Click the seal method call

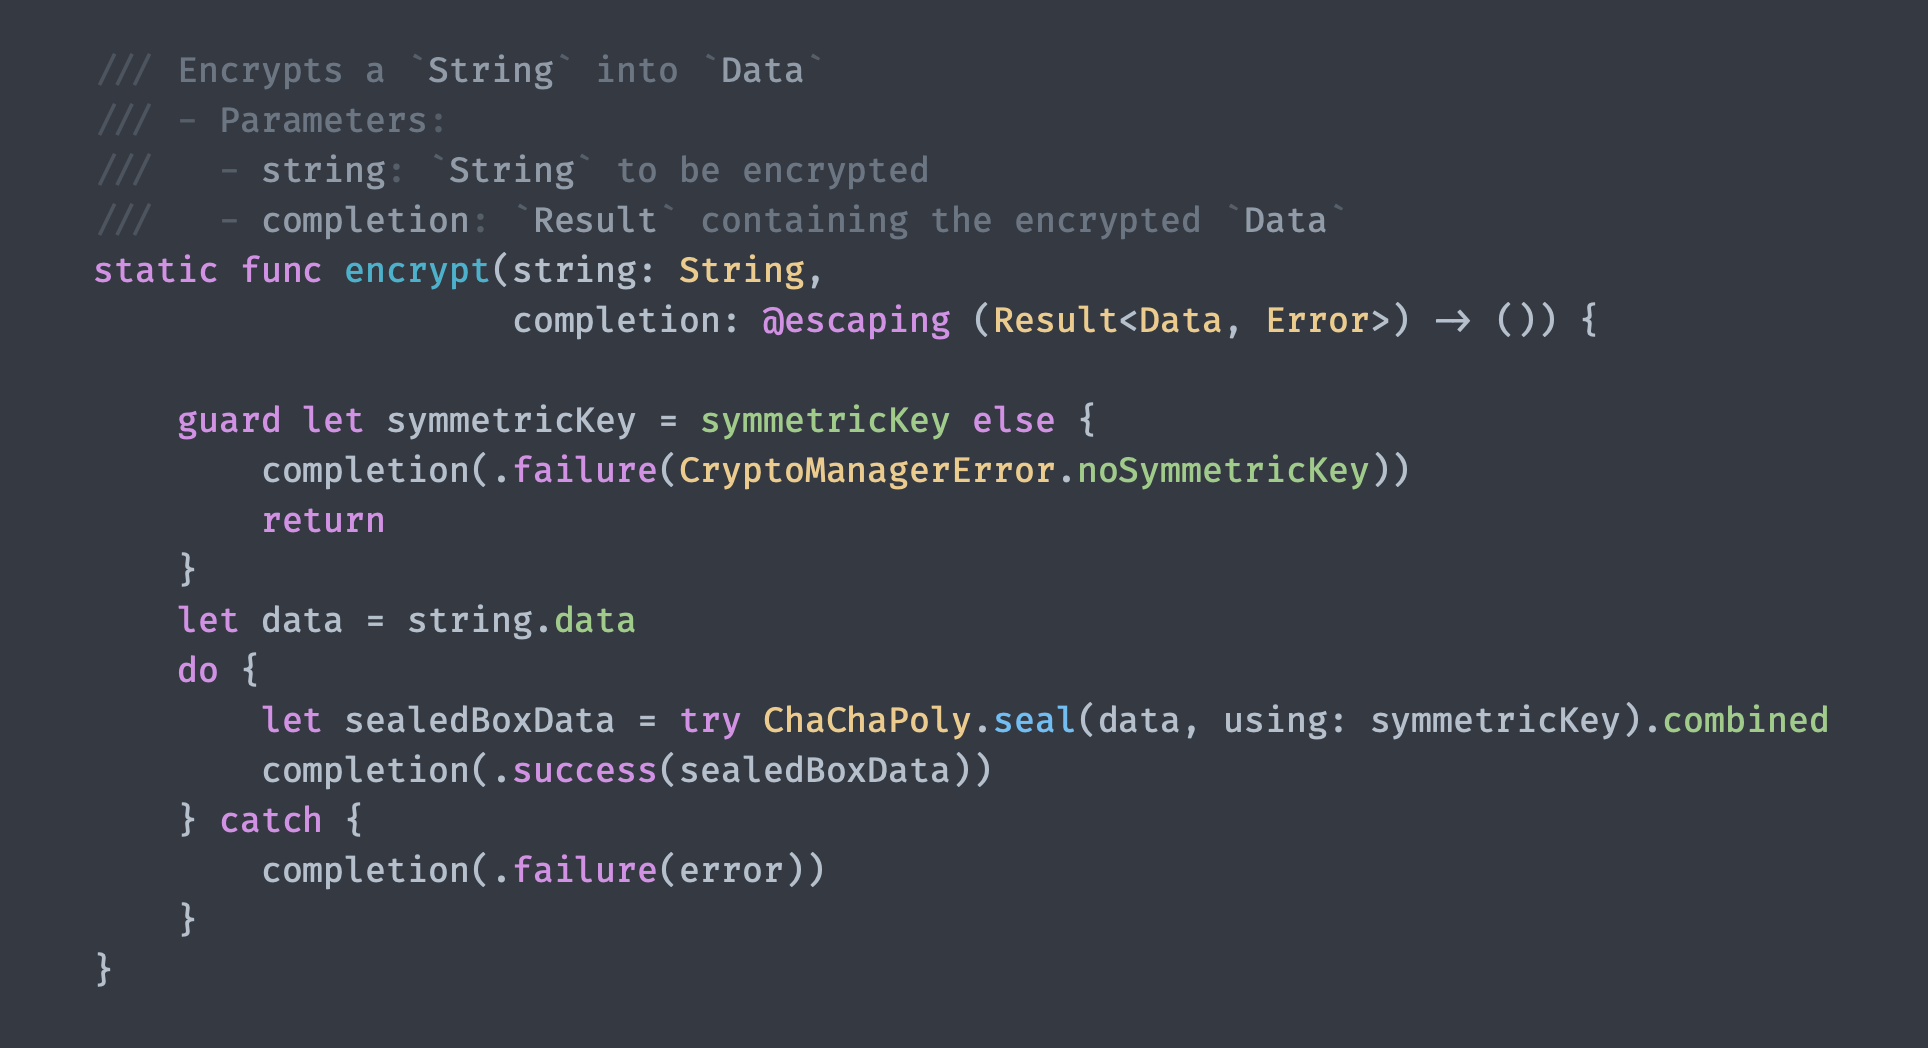(x=1033, y=721)
